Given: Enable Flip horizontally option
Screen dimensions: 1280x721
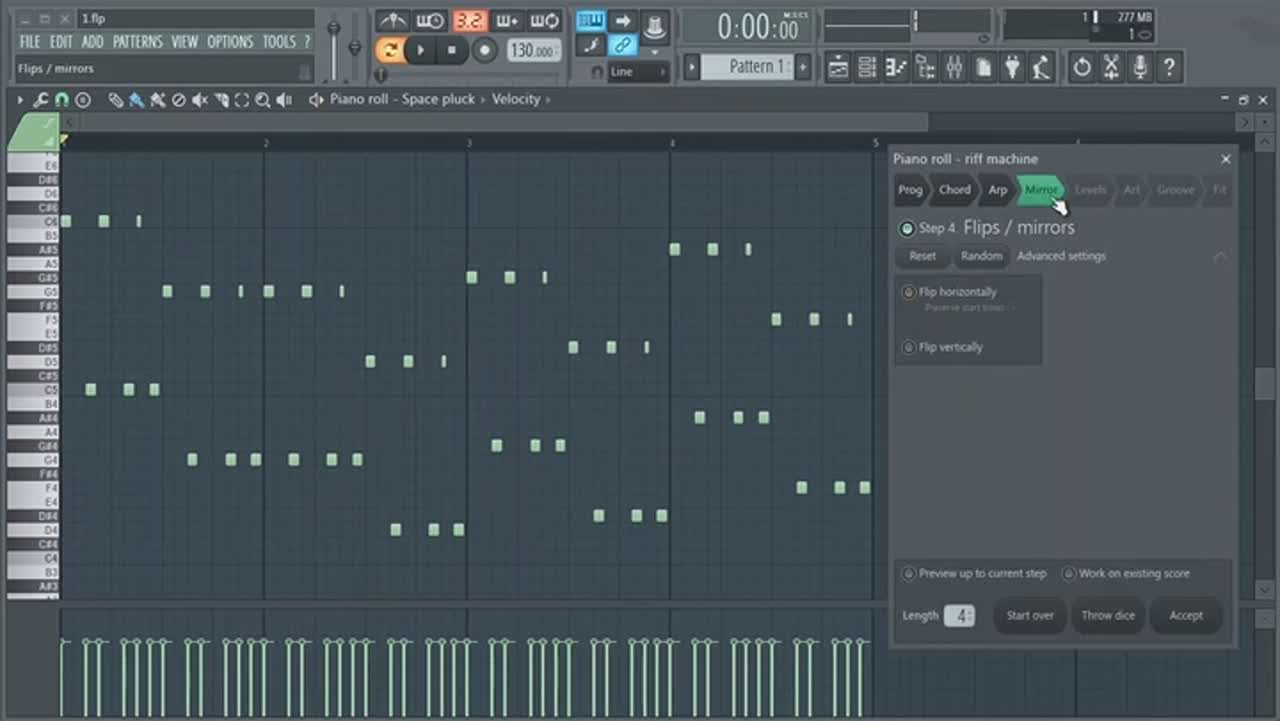Looking at the screenshot, I should 908,292.
